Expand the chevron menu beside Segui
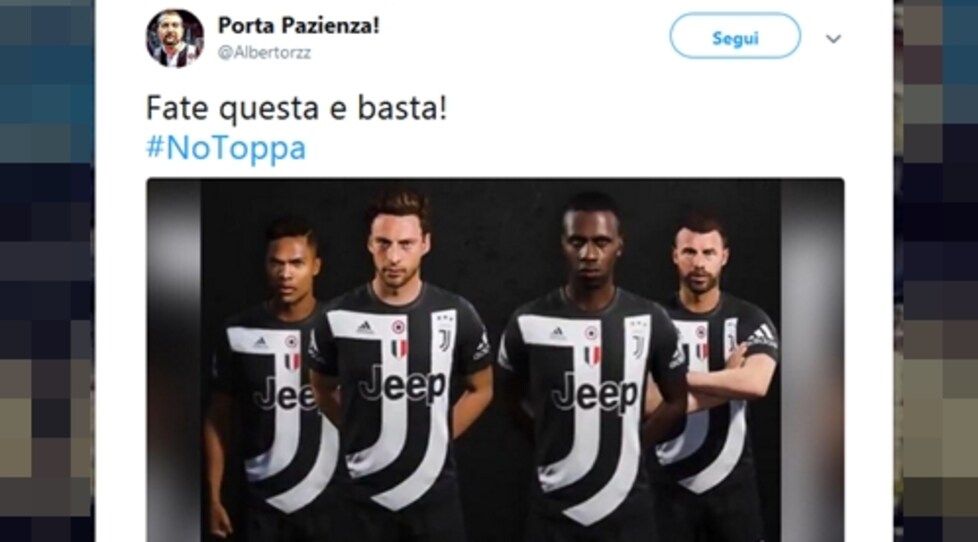Image resolution: width=978 pixels, height=542 pixels. click(x=833, y=39)
